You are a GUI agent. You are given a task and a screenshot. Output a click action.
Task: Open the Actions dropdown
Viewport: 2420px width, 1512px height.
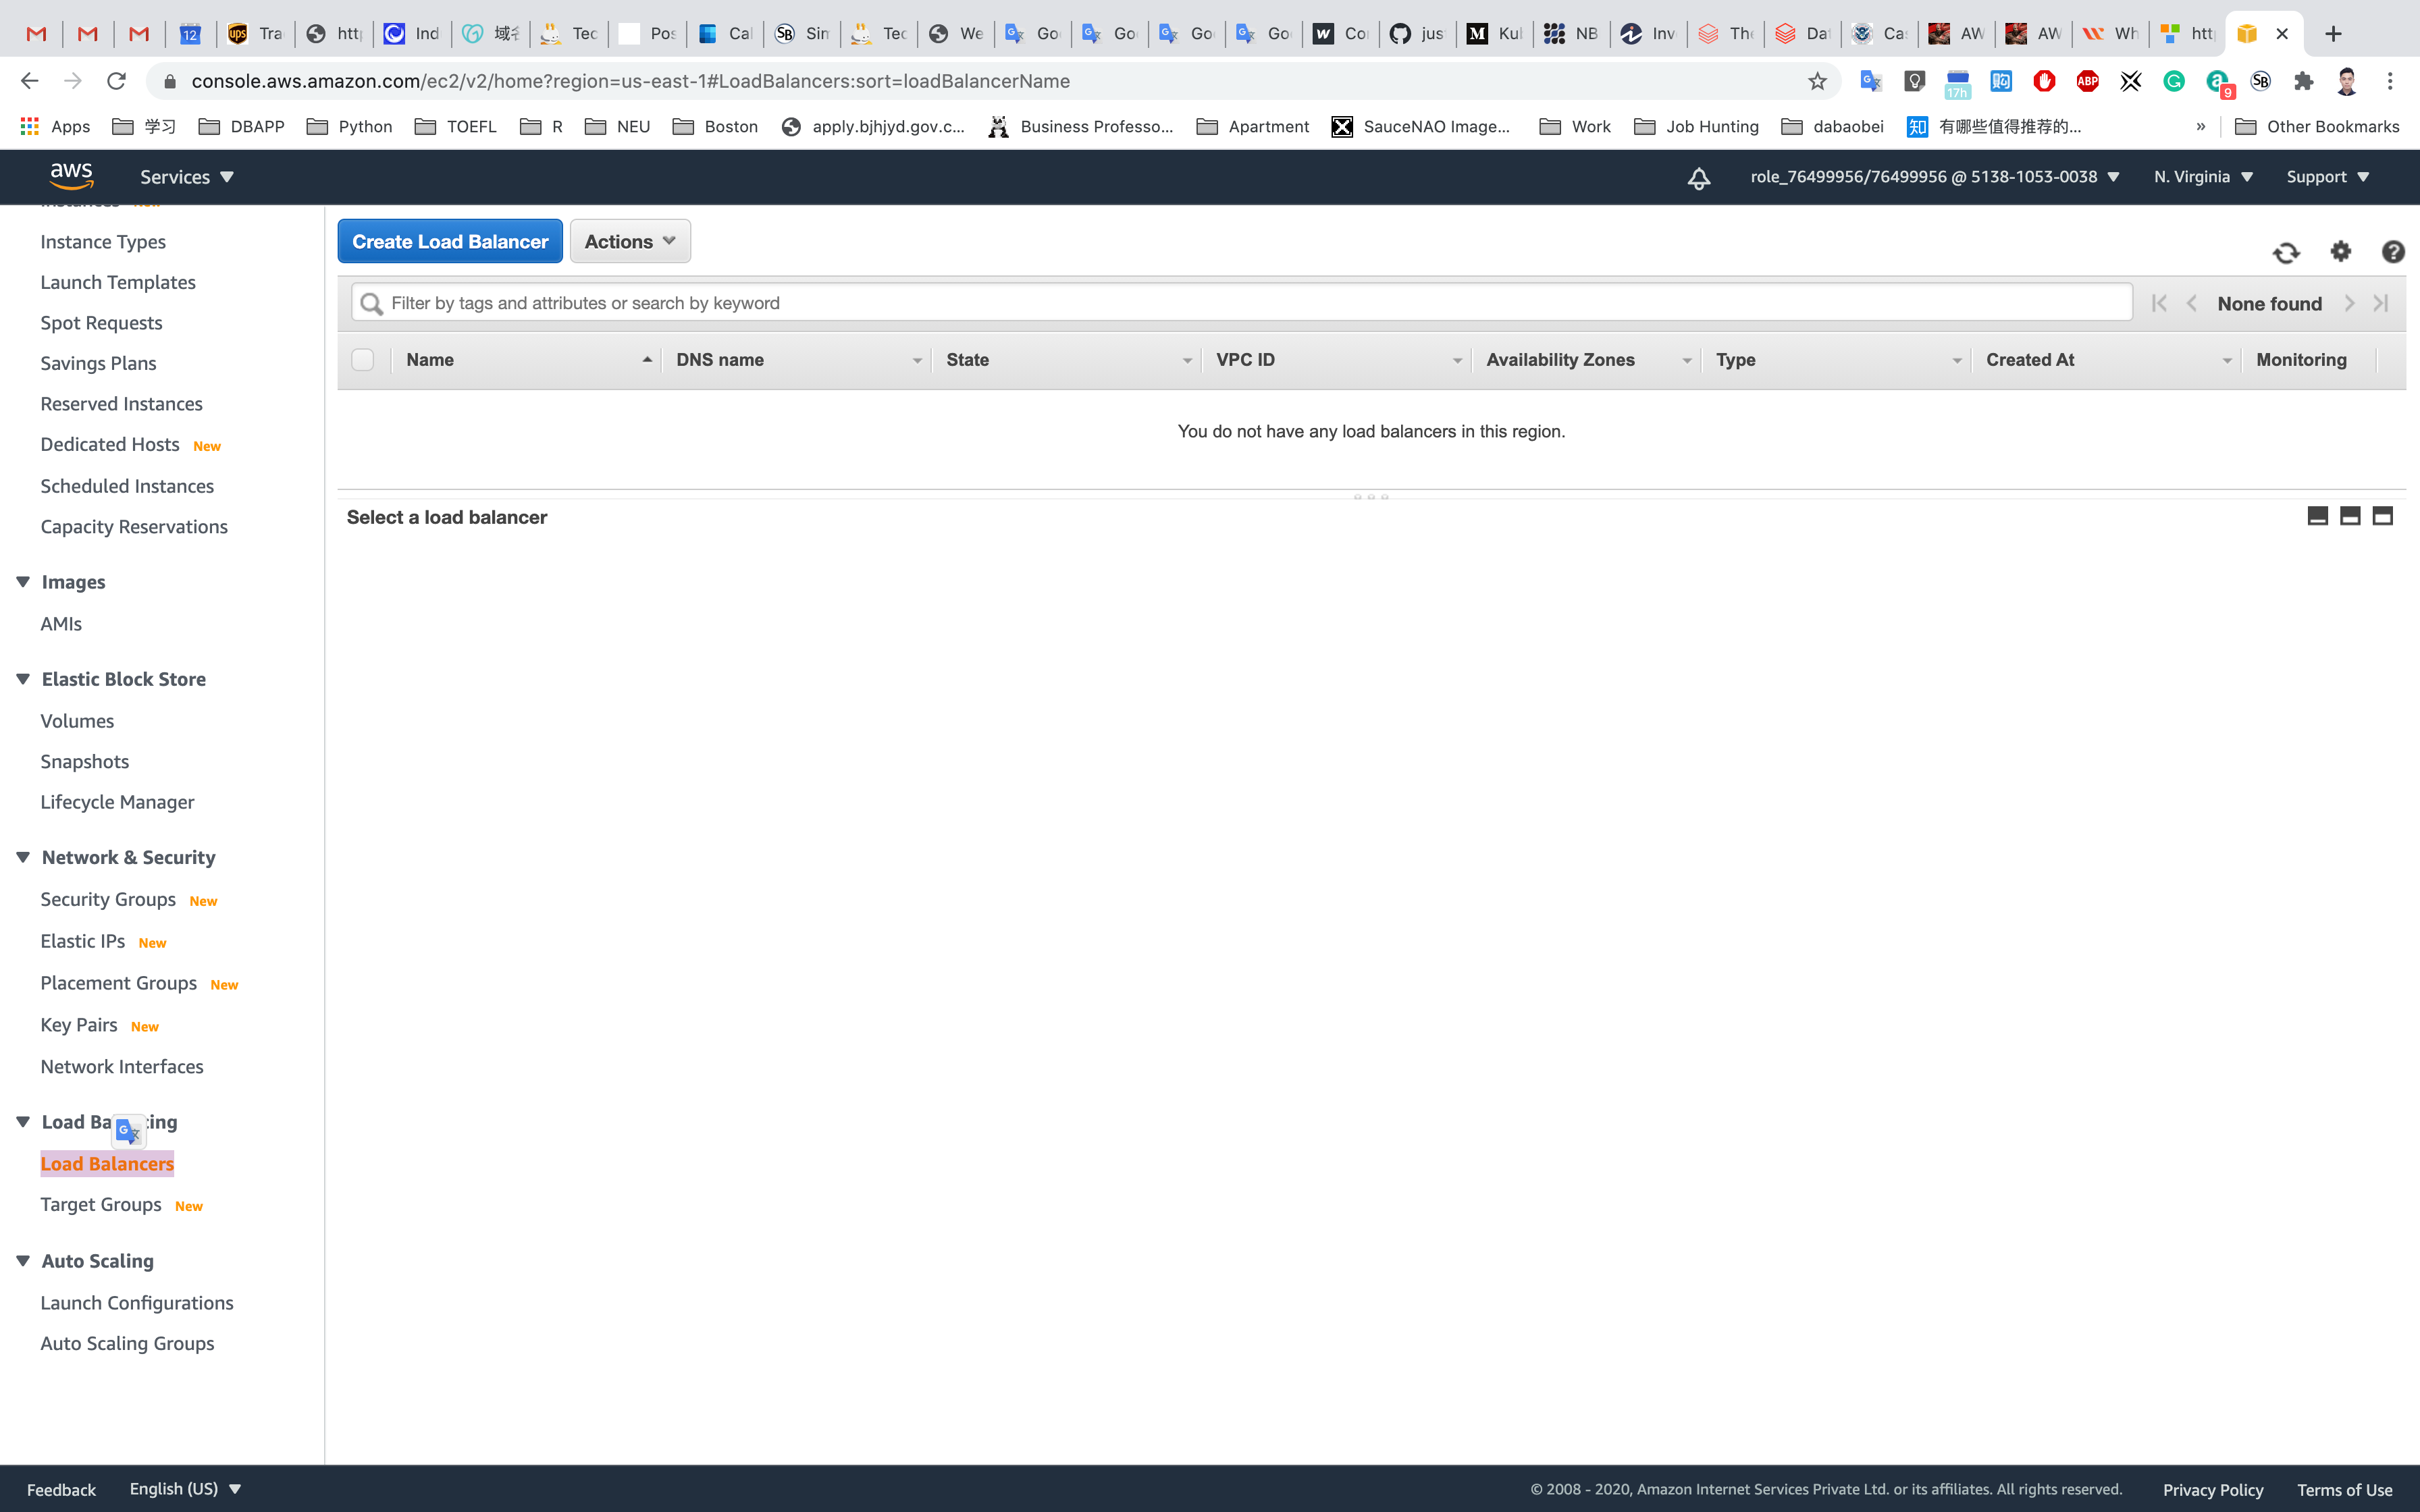(629, 241)
